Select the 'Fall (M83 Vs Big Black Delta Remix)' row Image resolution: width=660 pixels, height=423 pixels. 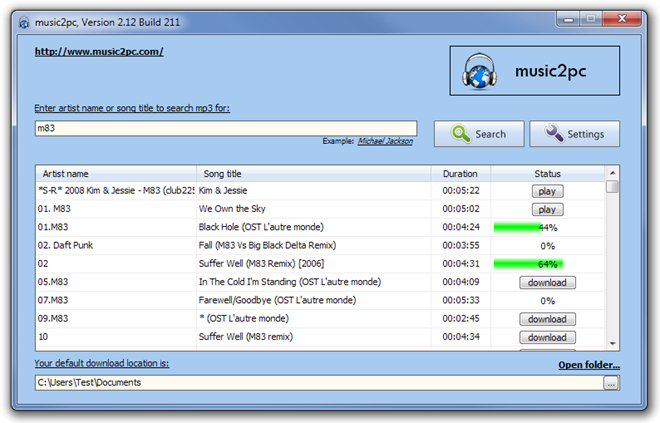320,245
